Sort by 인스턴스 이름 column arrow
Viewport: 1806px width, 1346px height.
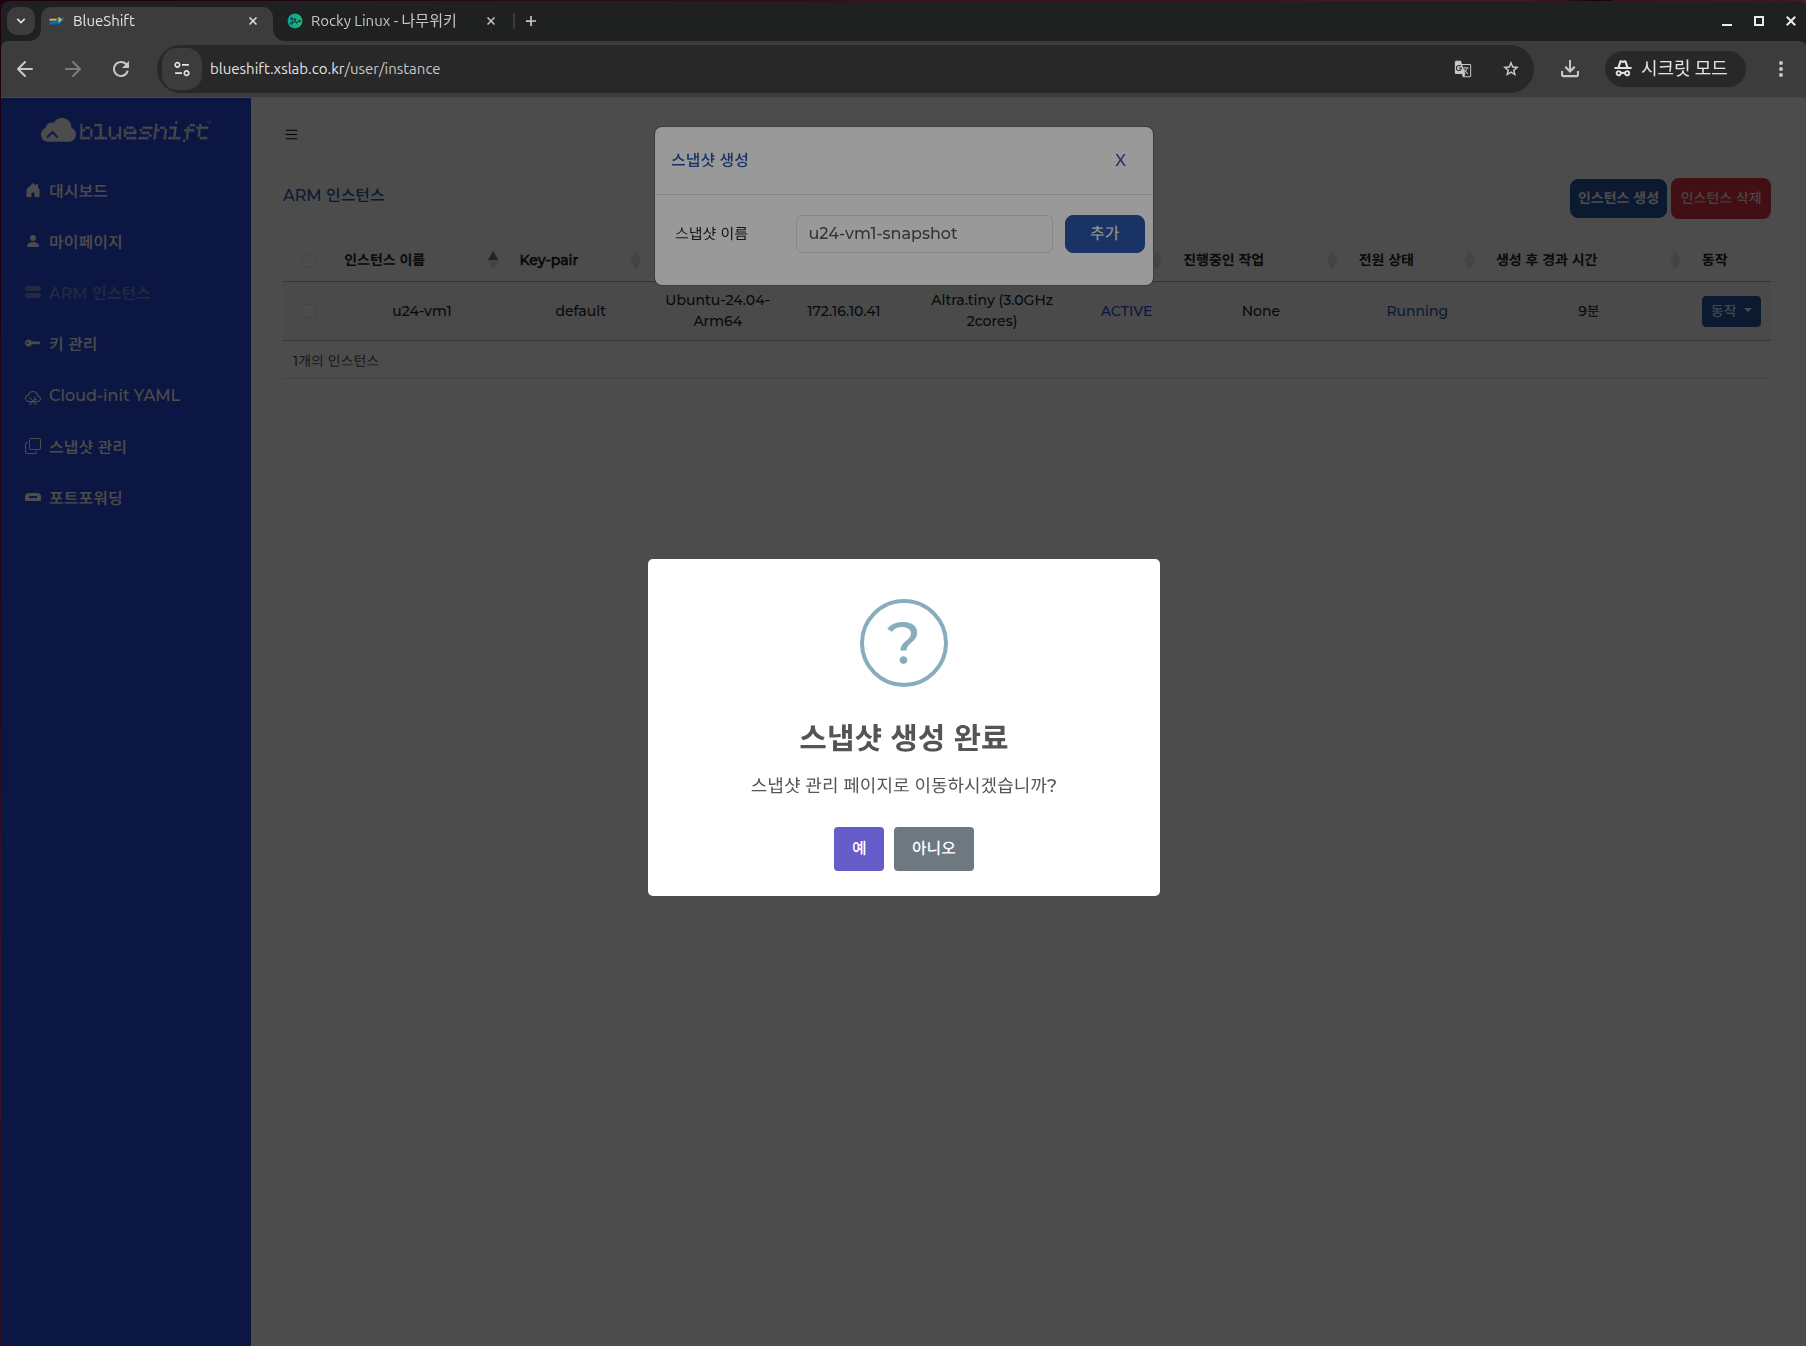(x=493, y=260)
